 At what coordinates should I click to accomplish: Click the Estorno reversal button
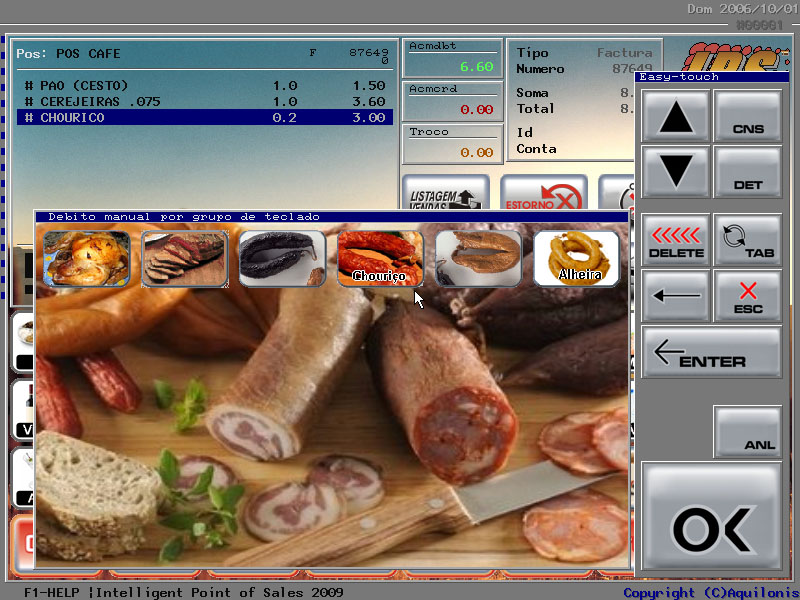tap(543, 194)
